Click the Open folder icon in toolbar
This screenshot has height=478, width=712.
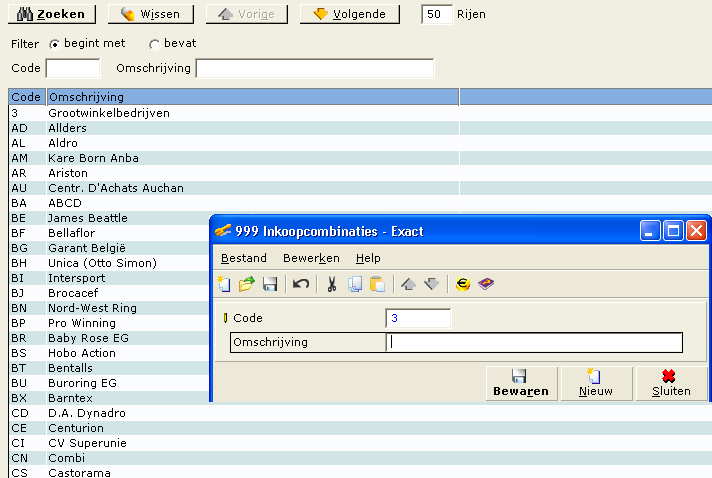point(247,284)
